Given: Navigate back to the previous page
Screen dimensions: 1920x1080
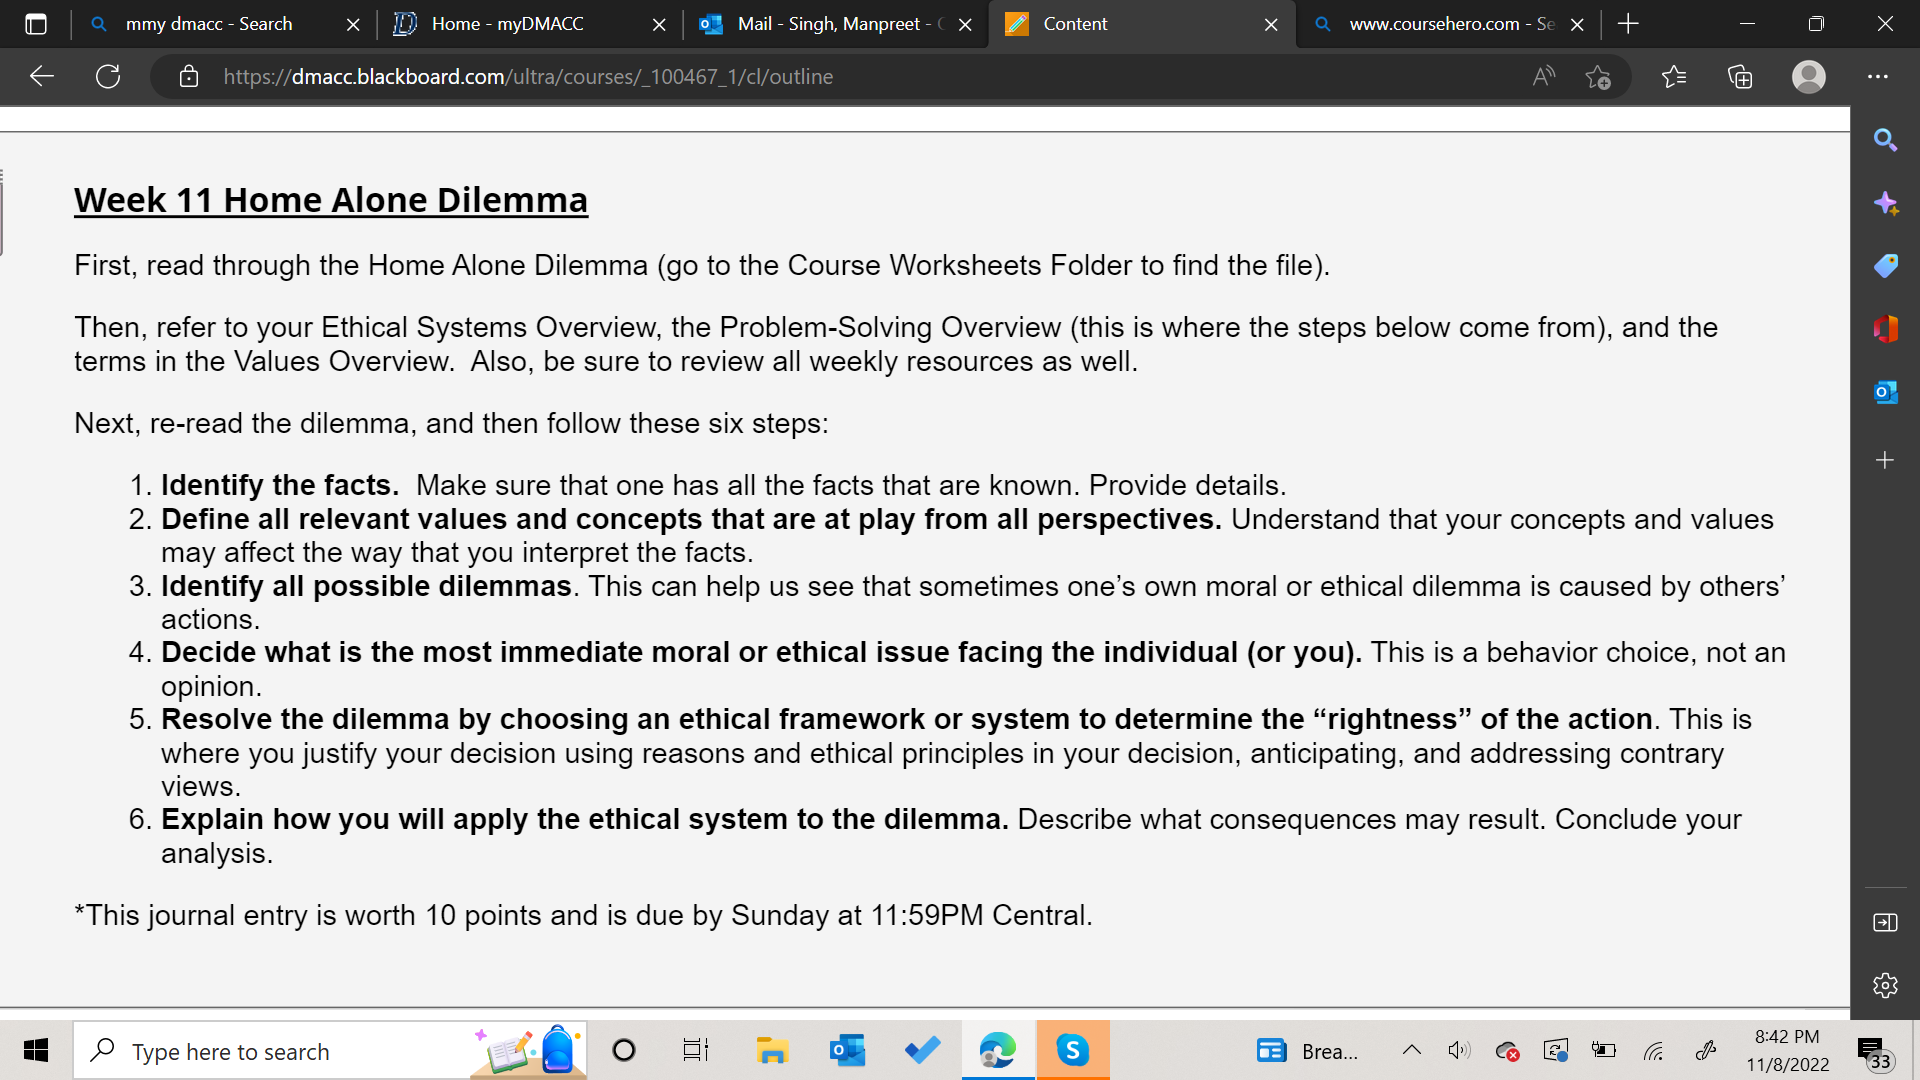Looking at the screenshot, I should (40, 76).
